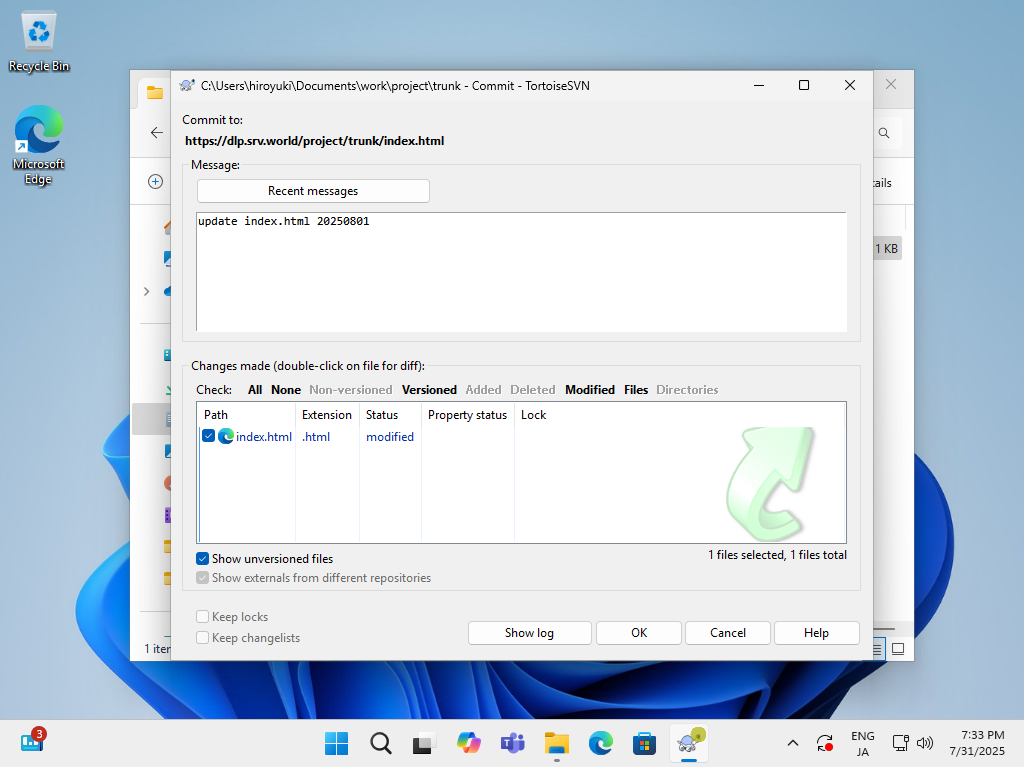Launch Copilot from taskbar
The width and height of the screenshot is (1024, 767).
(469, 743)
